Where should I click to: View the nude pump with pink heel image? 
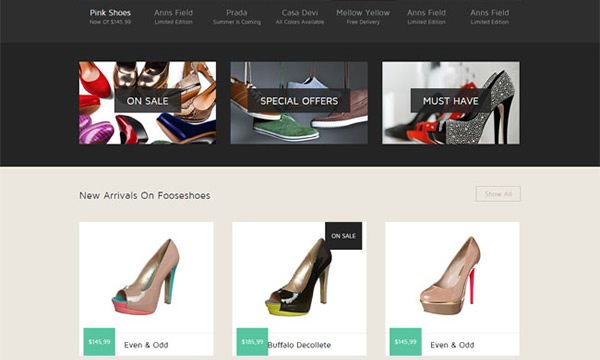pos(451,275)
